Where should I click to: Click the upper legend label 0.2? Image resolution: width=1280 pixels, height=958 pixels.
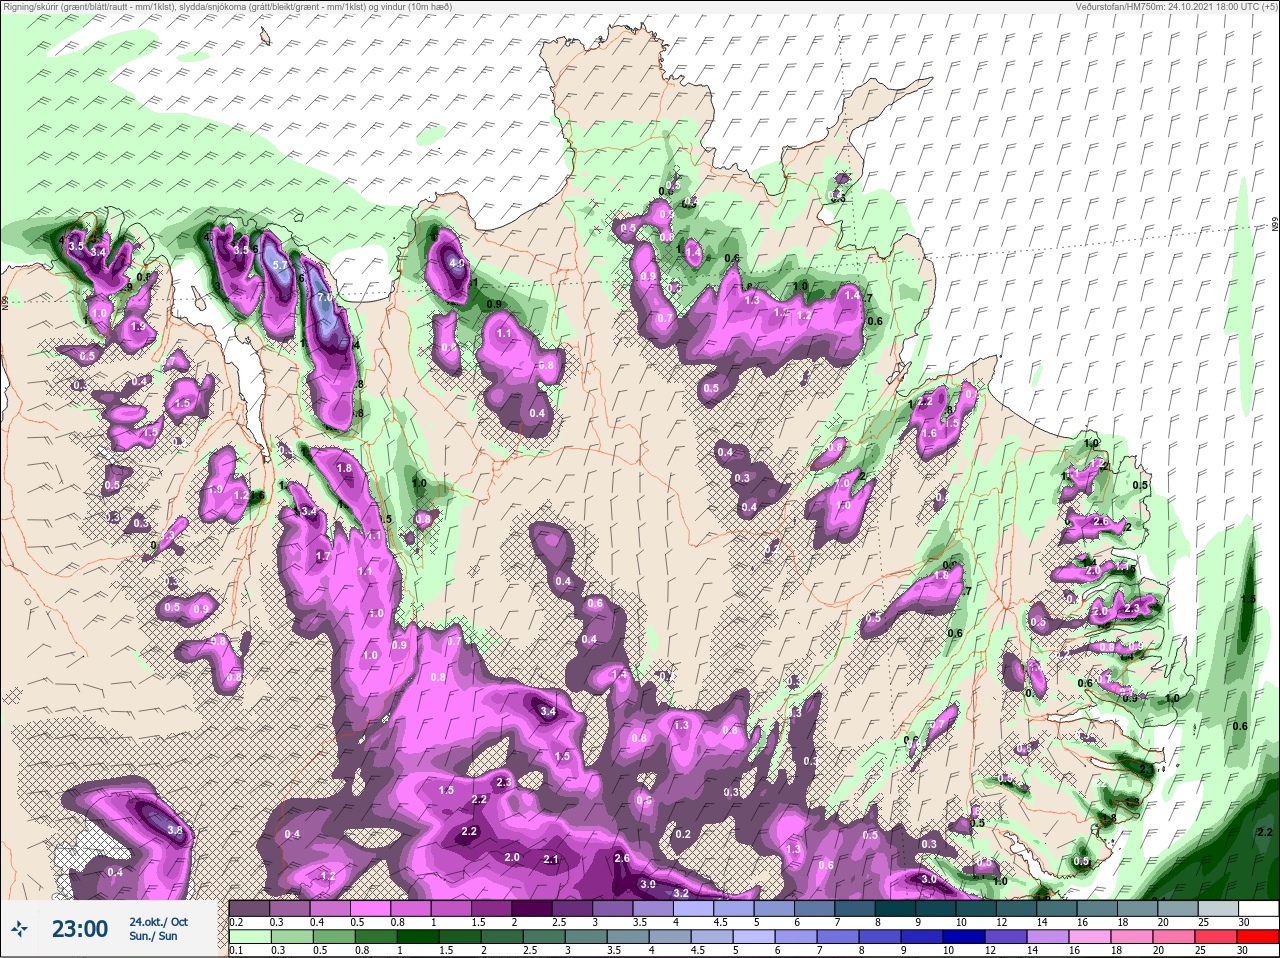point(236,922)
